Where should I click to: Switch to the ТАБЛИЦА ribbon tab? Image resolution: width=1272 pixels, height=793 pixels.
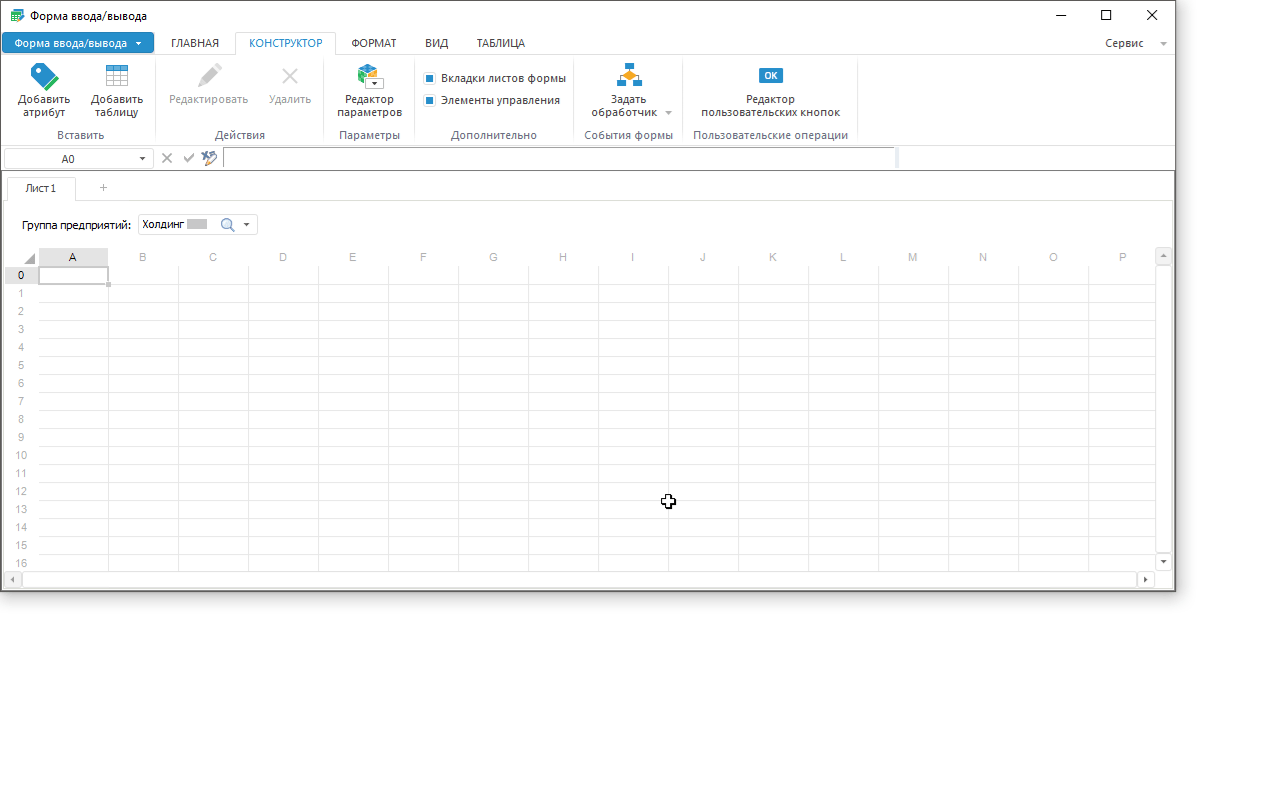point(501,43)
